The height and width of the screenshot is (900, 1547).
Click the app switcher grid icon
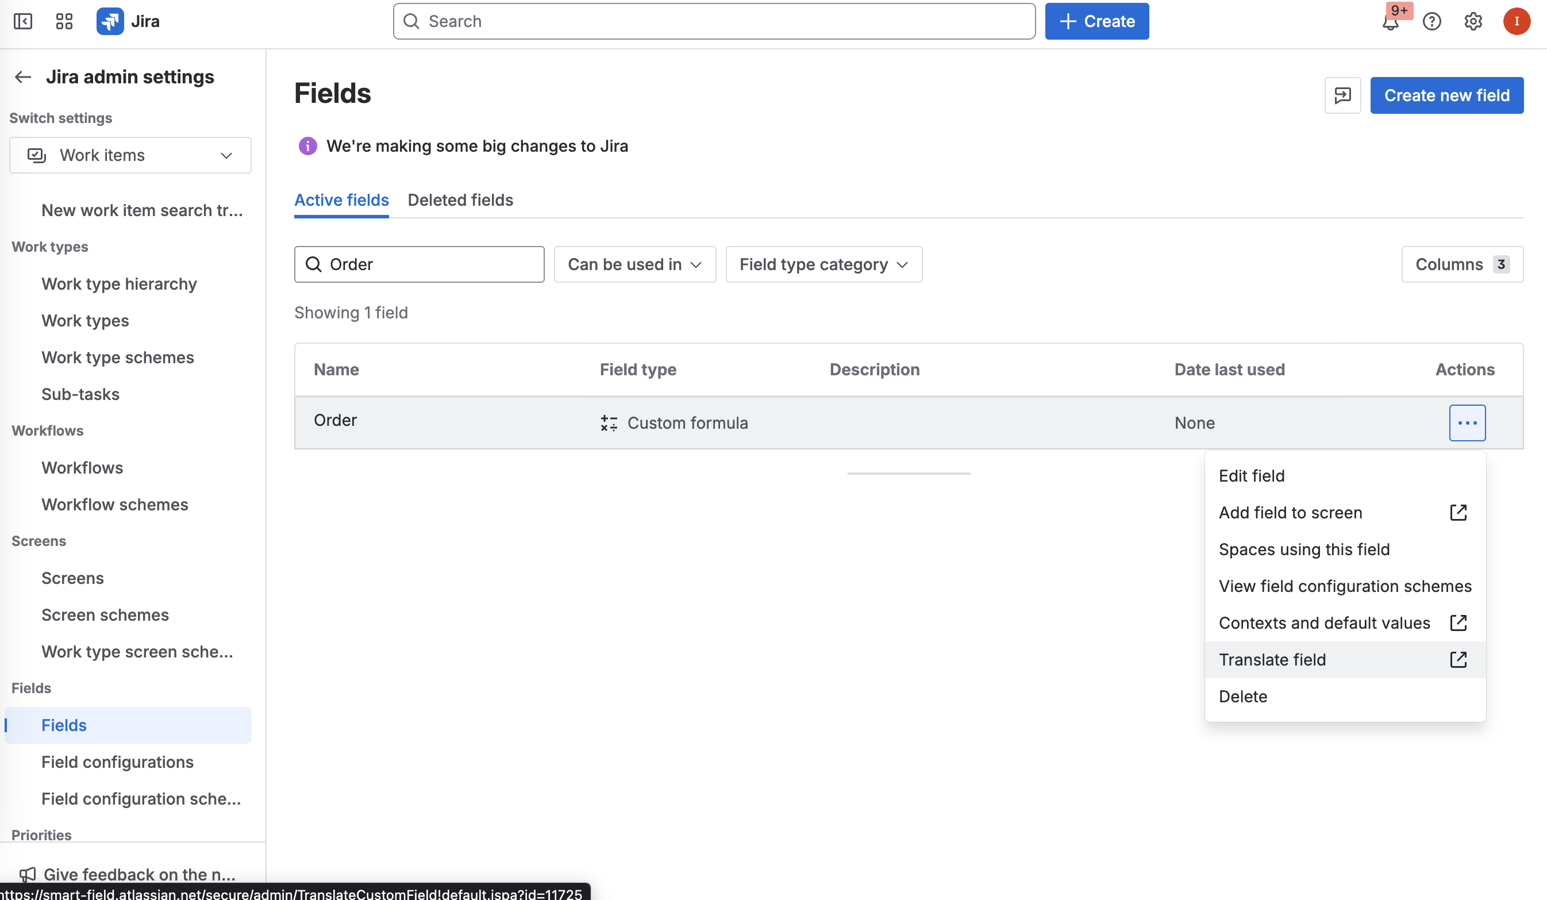tap(64, 20)
